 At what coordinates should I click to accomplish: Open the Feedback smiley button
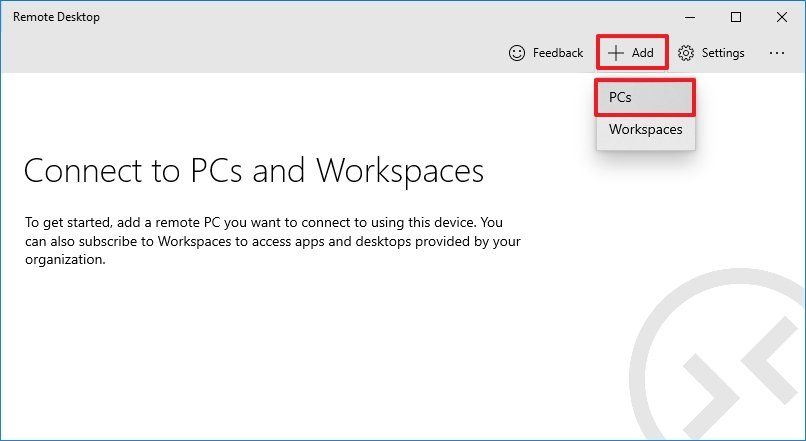(546, 53)
